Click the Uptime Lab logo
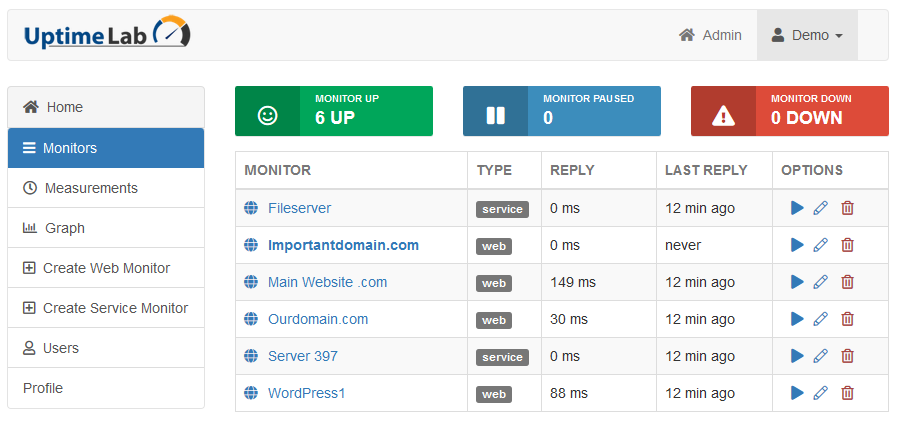899x431 pixels. tap(107, 33)
